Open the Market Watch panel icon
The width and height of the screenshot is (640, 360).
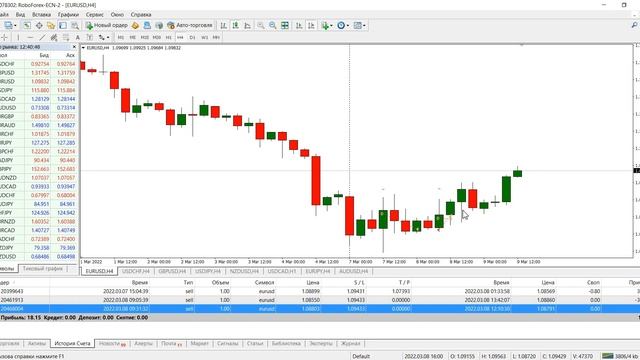click(27, 25)
